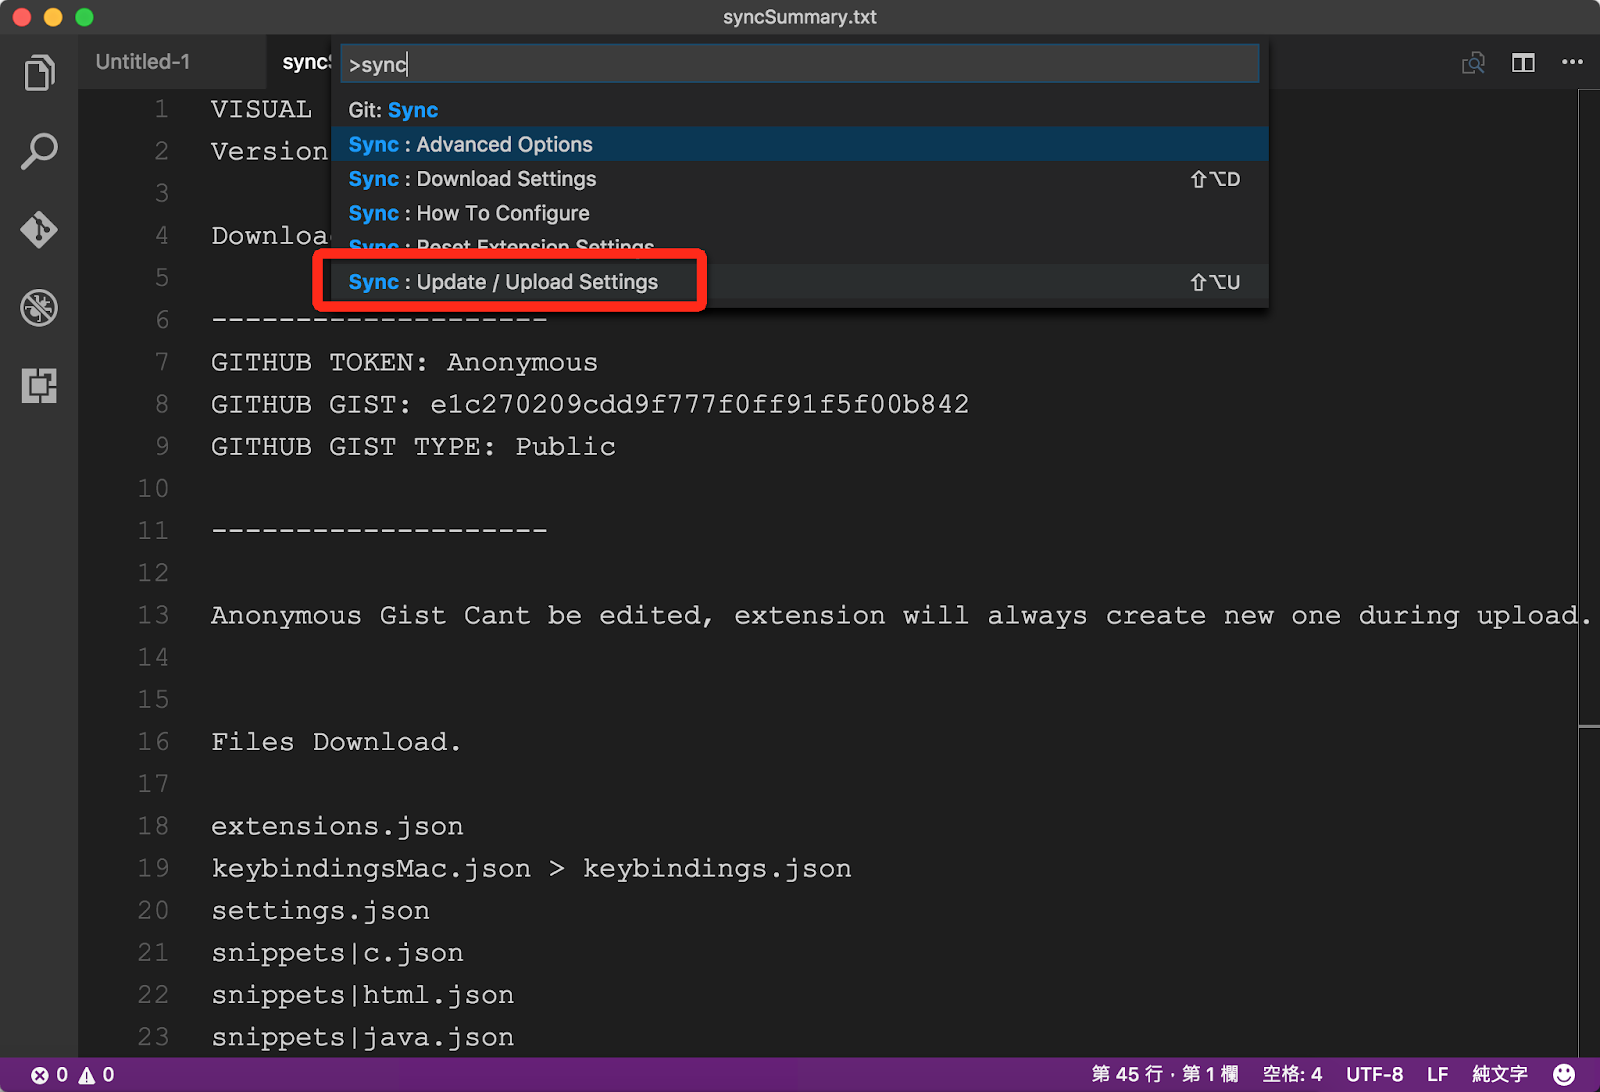Change the LF end-of-line setting
1600x1092 pixels.
[x=1438, y=1075]
